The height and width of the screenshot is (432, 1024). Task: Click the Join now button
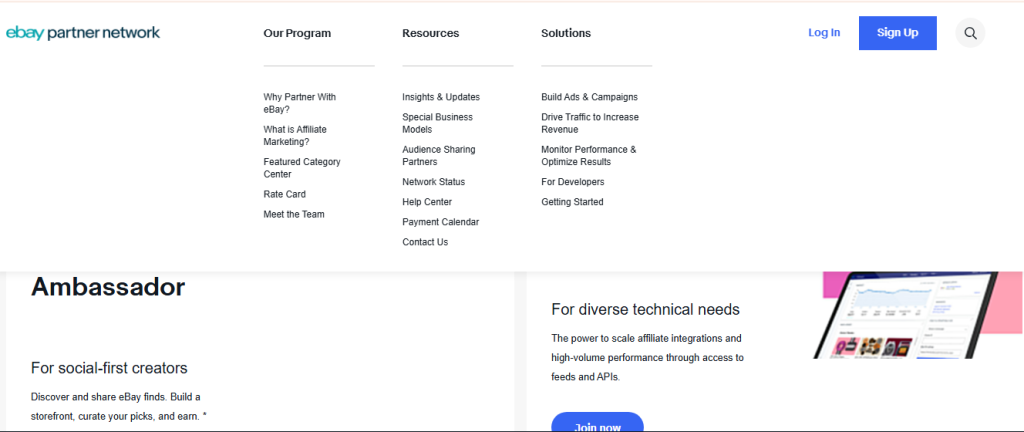(598, 422)
